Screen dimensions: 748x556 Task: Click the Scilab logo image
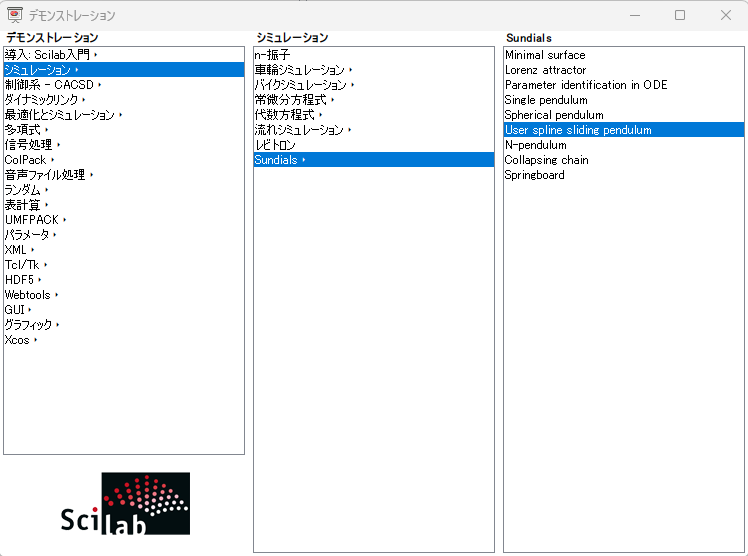(125, 504)
